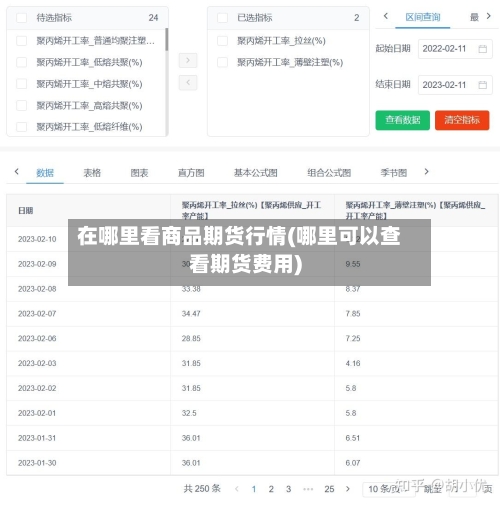500x506 pixels.
Task: Open the 数据 tab
Action: point(45,173)
